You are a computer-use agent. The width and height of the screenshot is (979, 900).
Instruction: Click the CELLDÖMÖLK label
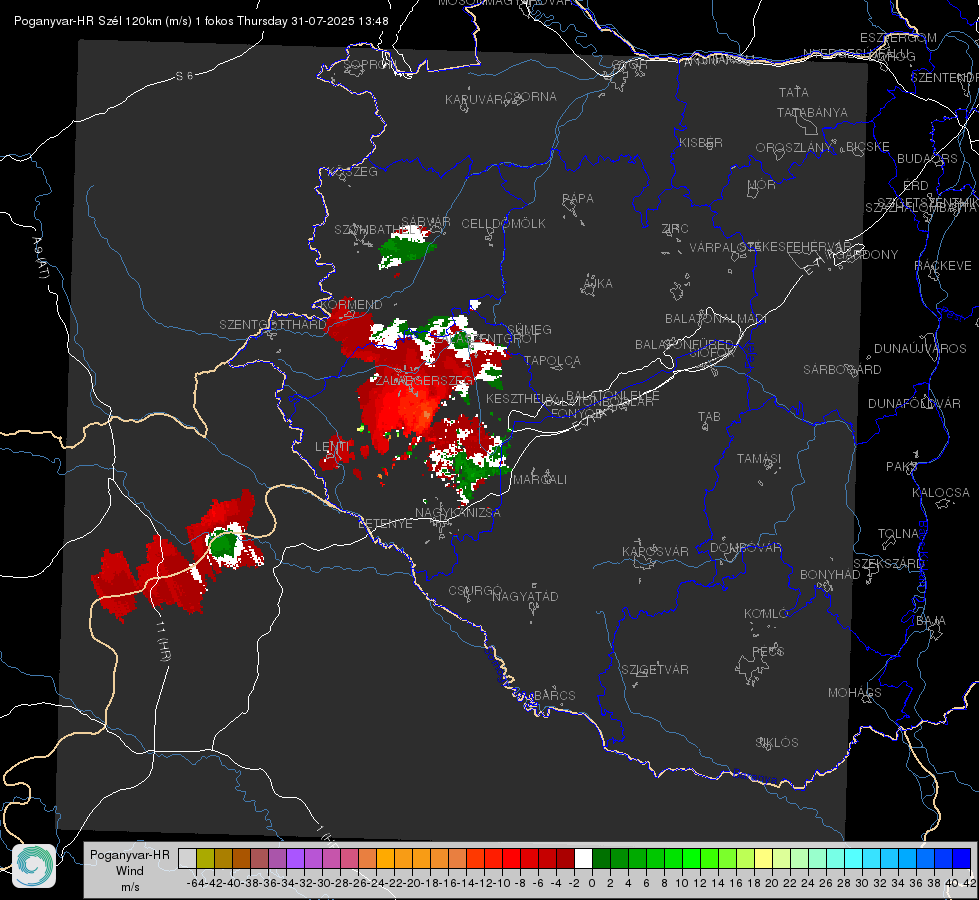(503, 224)
